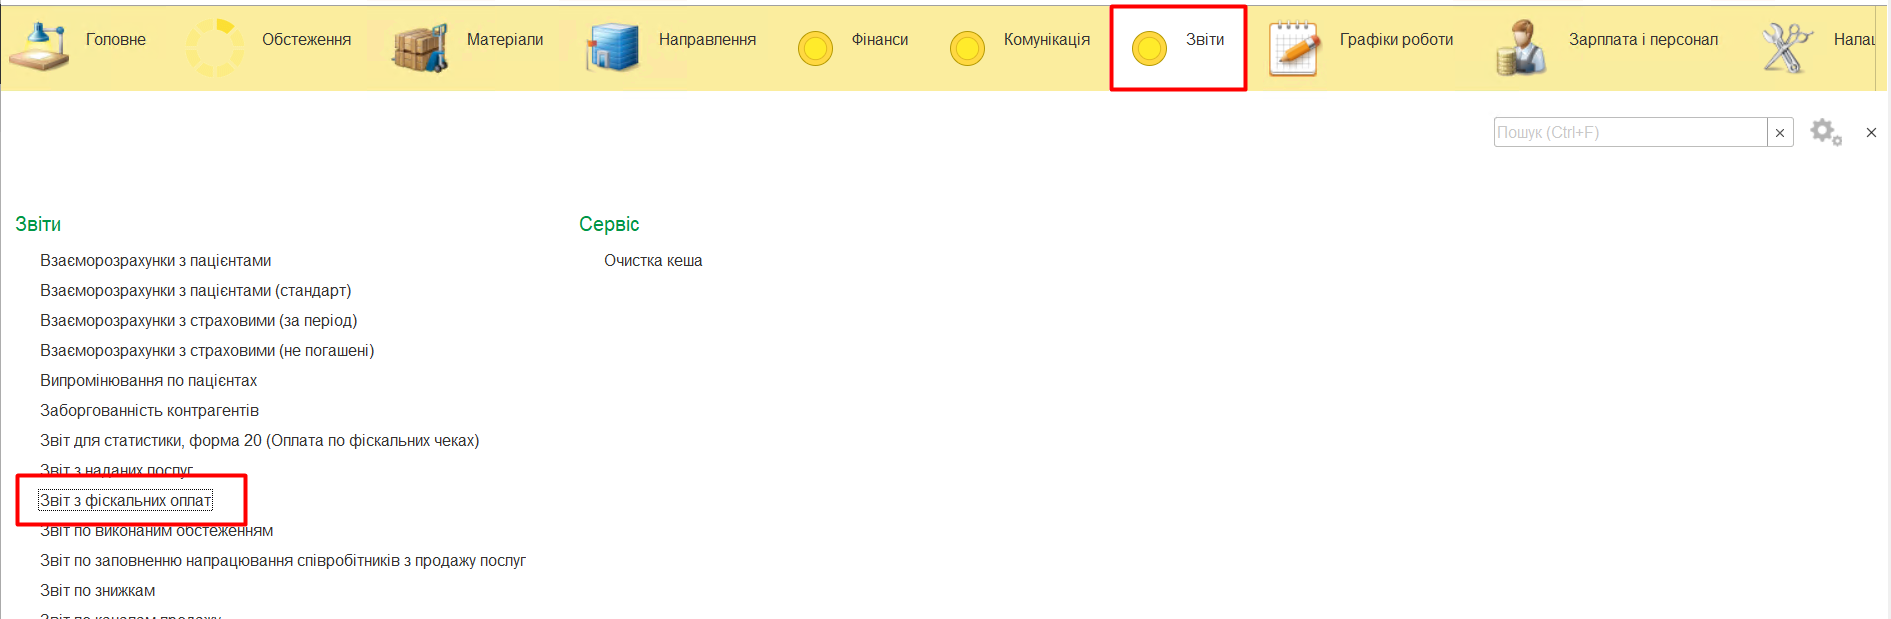Click the Обстеження section icon
The width and height of the screenshot is (1891, 619).
pyautogui.click(x=215, y=47)
